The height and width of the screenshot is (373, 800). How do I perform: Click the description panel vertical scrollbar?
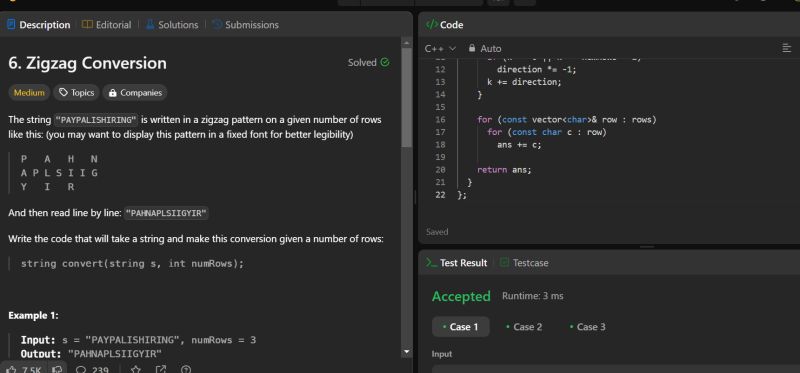click(x=407, y=98)
